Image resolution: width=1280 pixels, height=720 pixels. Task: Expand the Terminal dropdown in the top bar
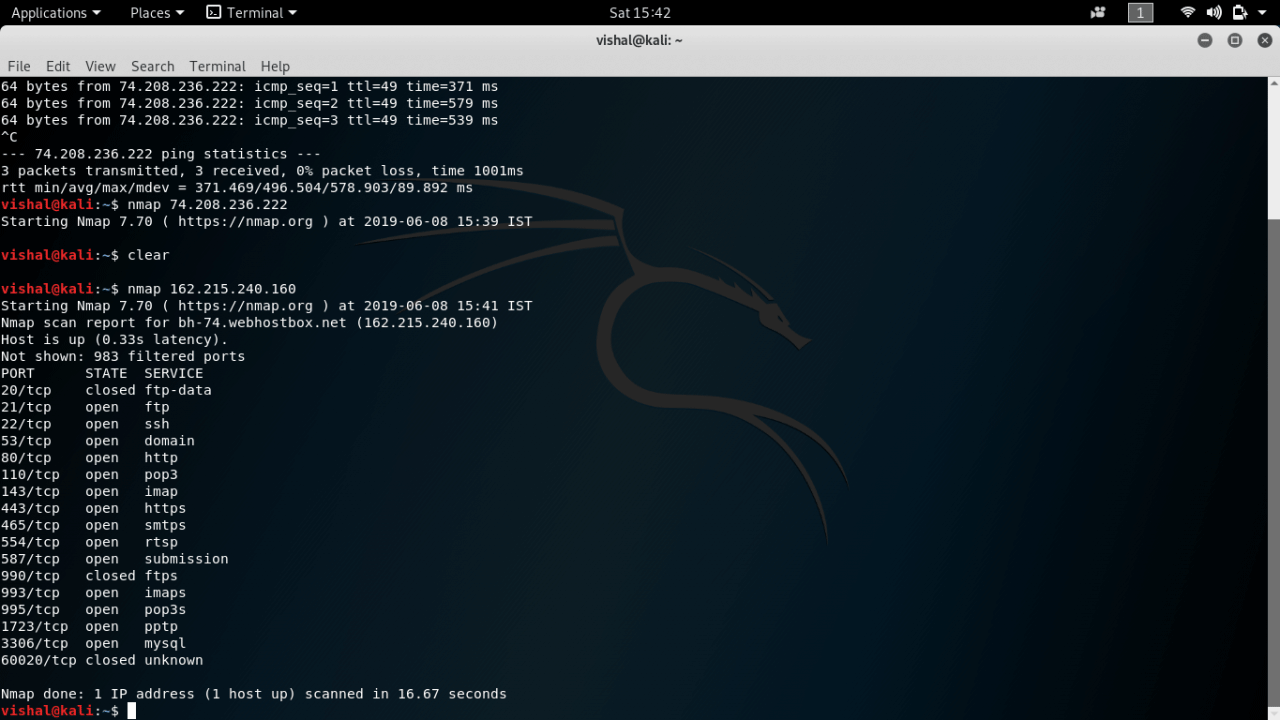[x=292, y=12]
